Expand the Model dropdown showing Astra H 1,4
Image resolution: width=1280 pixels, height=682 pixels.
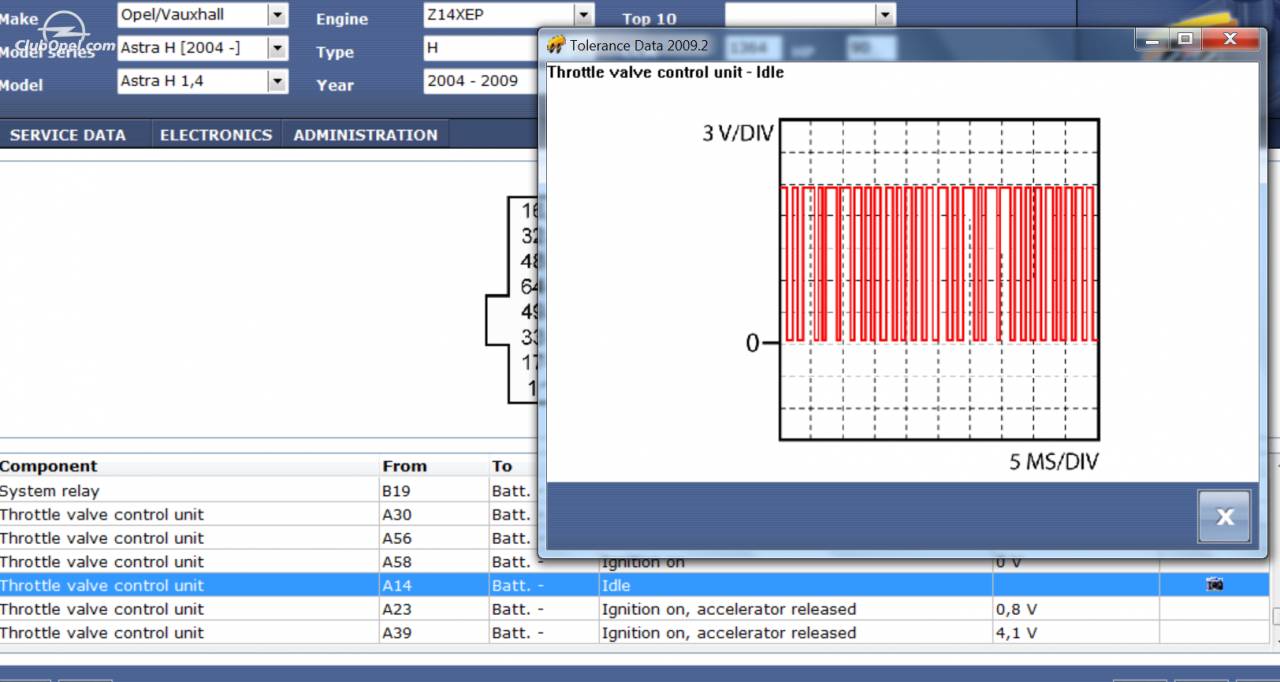[203, 81]
